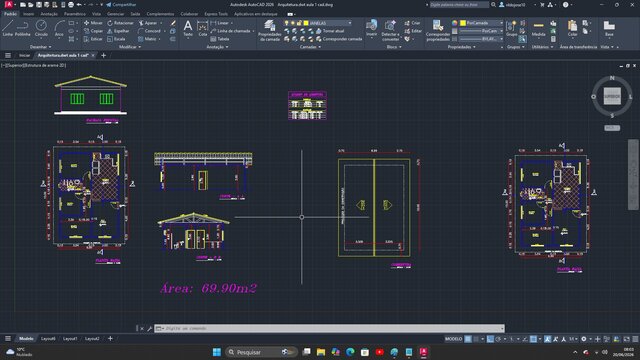Screen dimensions: 640x360
Task: Switch to the Iniciar file tab
Action: coord(24,55)
